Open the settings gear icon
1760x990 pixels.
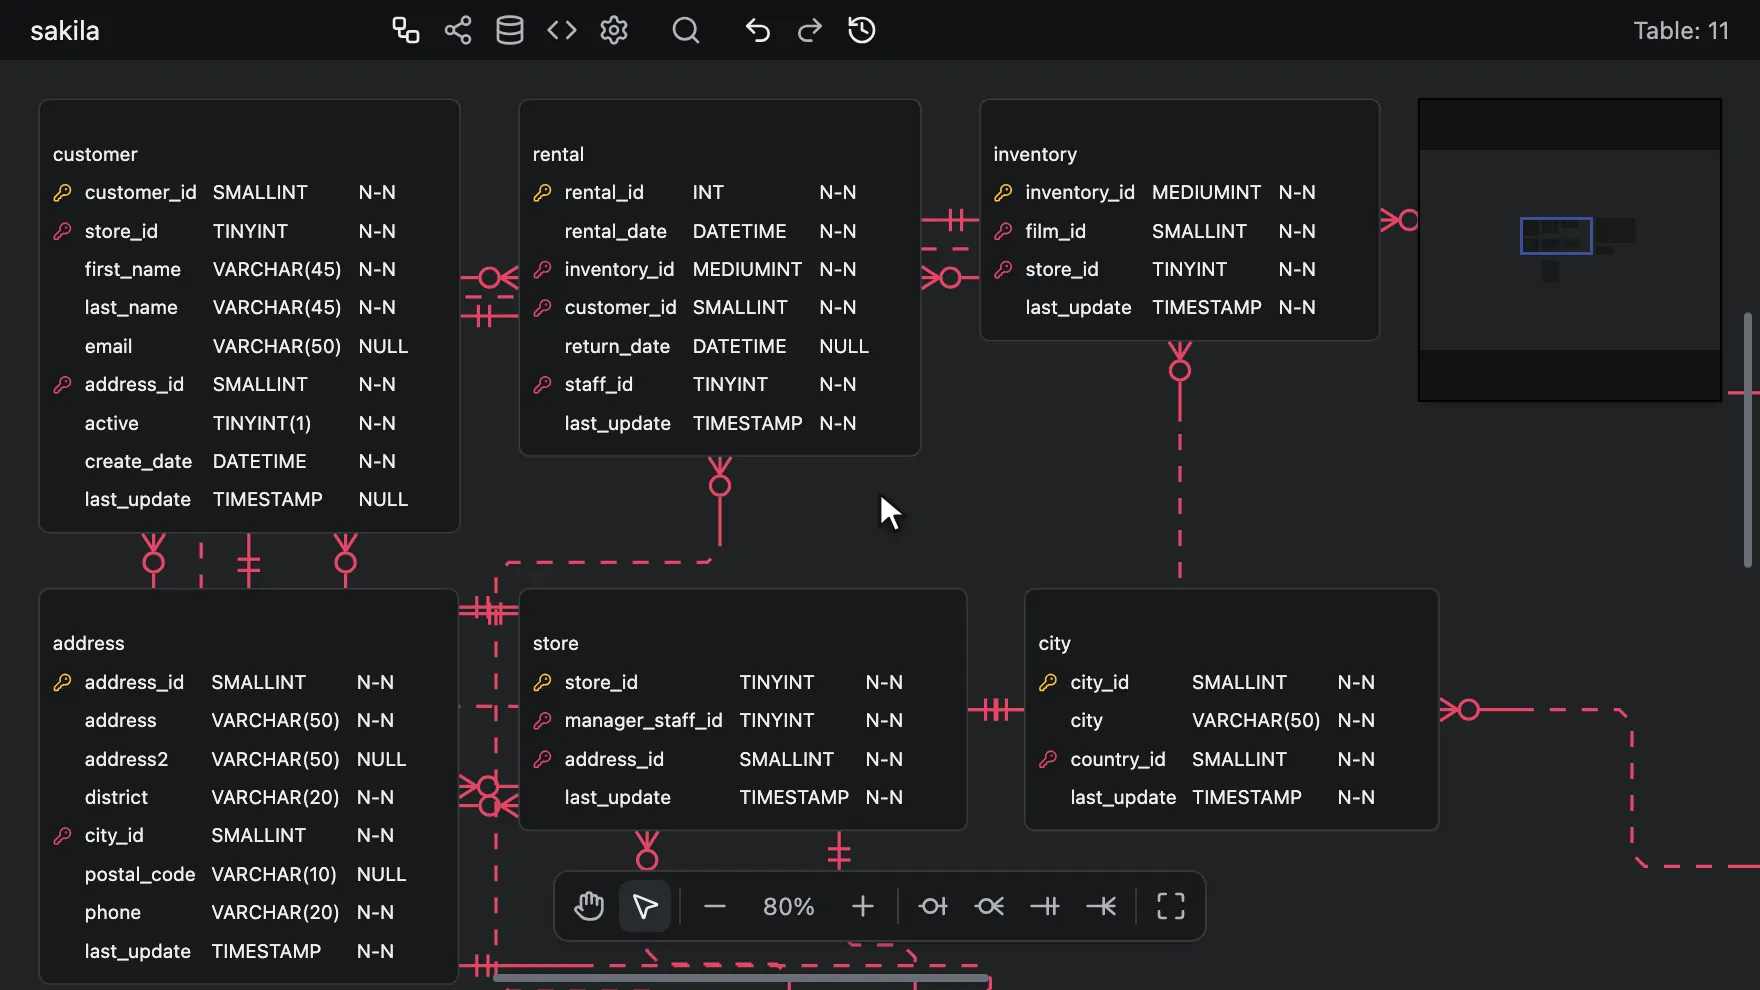coord(614,30)
